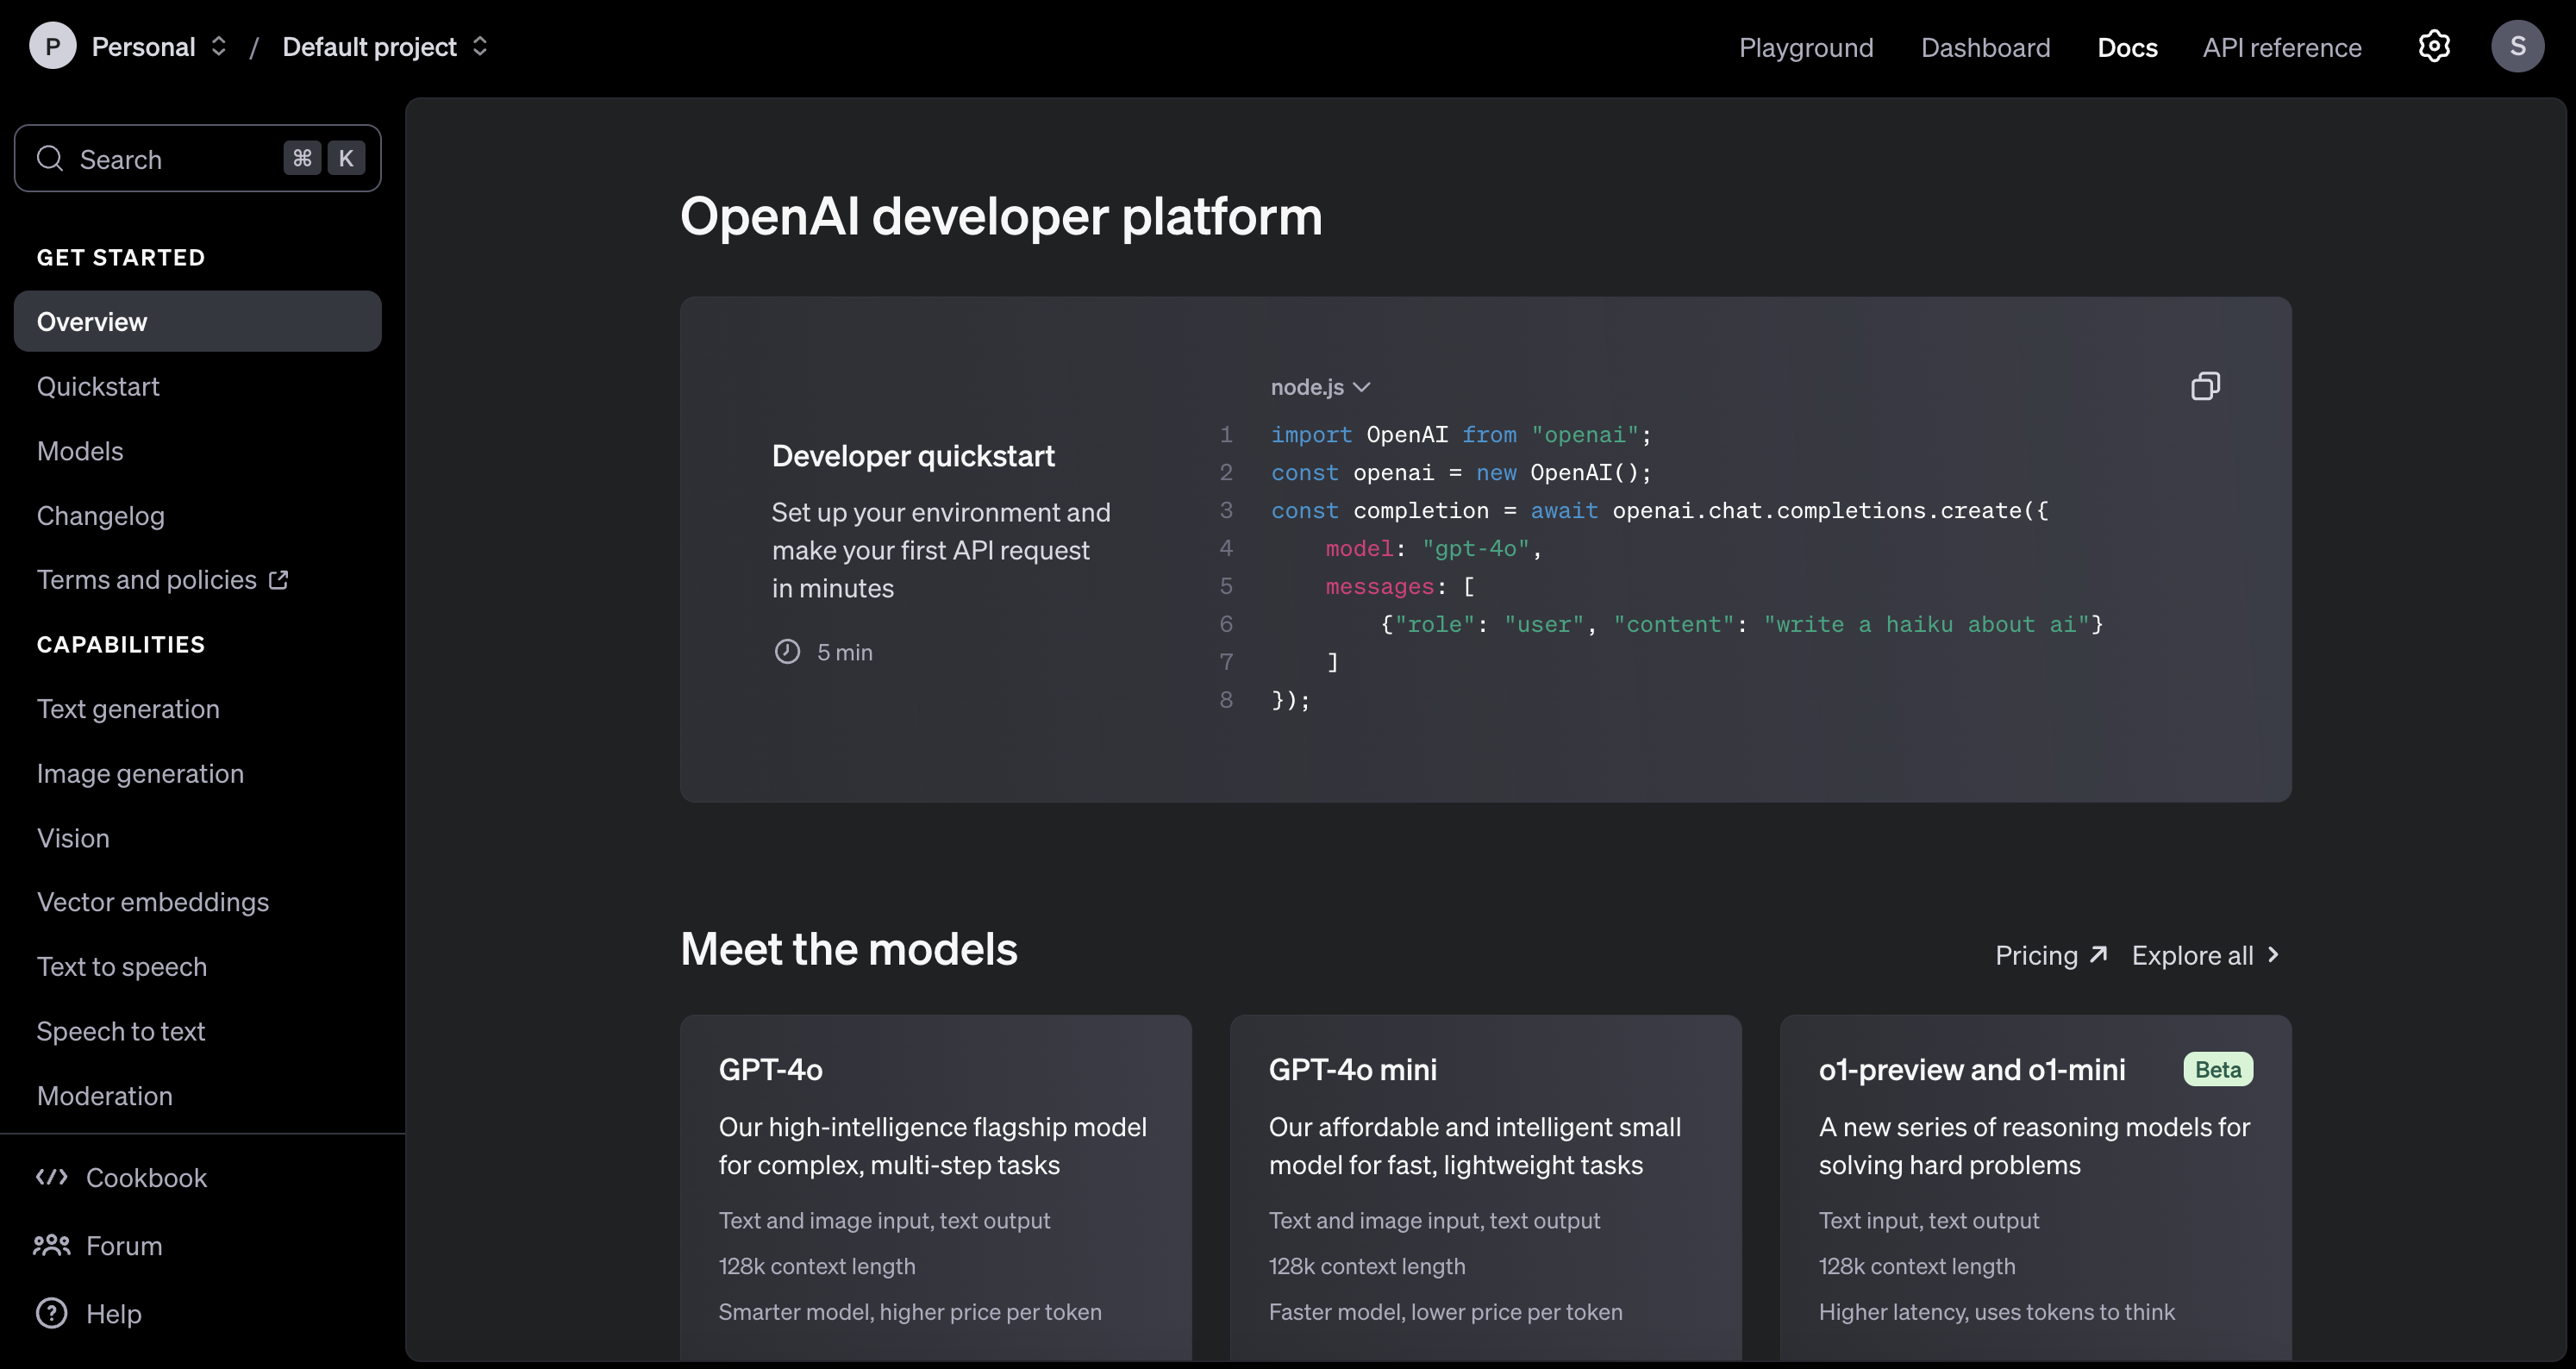Click the Command-K shortcut hint K key
This screenshot has height=1369, width=2576.
point(346,158)
